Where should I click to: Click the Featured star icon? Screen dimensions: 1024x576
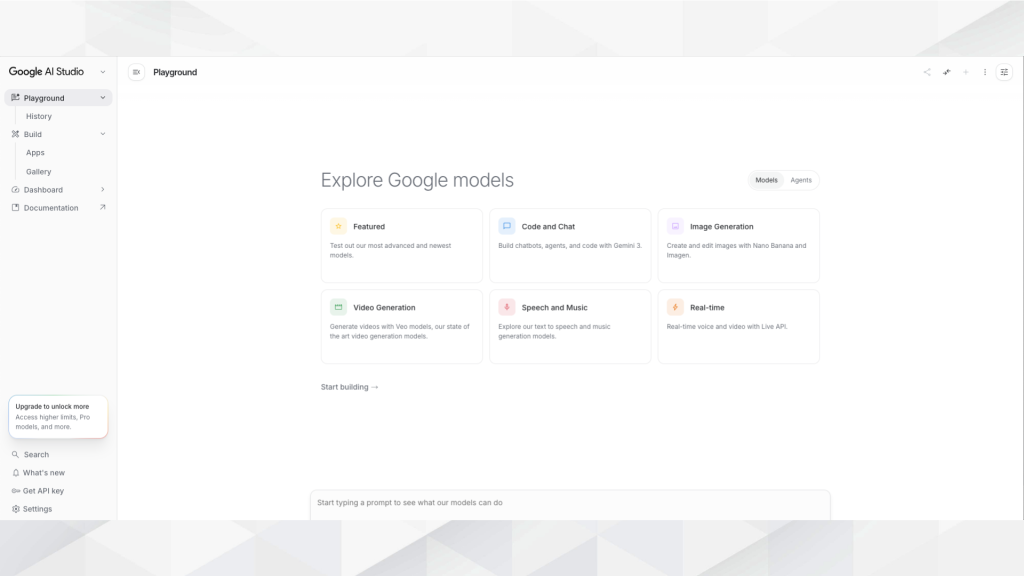click(338, 226)
